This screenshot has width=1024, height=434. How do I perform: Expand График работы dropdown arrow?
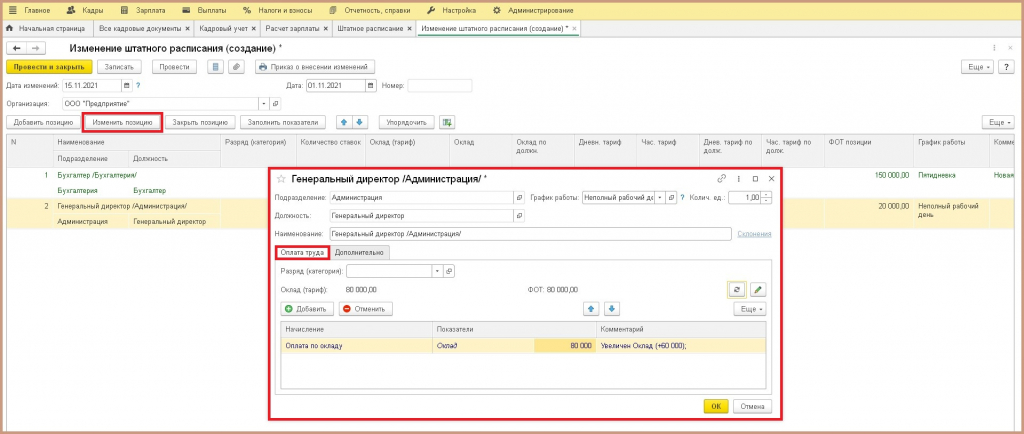point(660,196)
